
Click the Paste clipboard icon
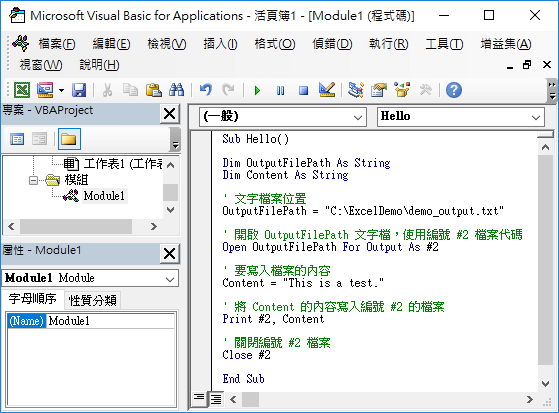click(x=154, y=90)
